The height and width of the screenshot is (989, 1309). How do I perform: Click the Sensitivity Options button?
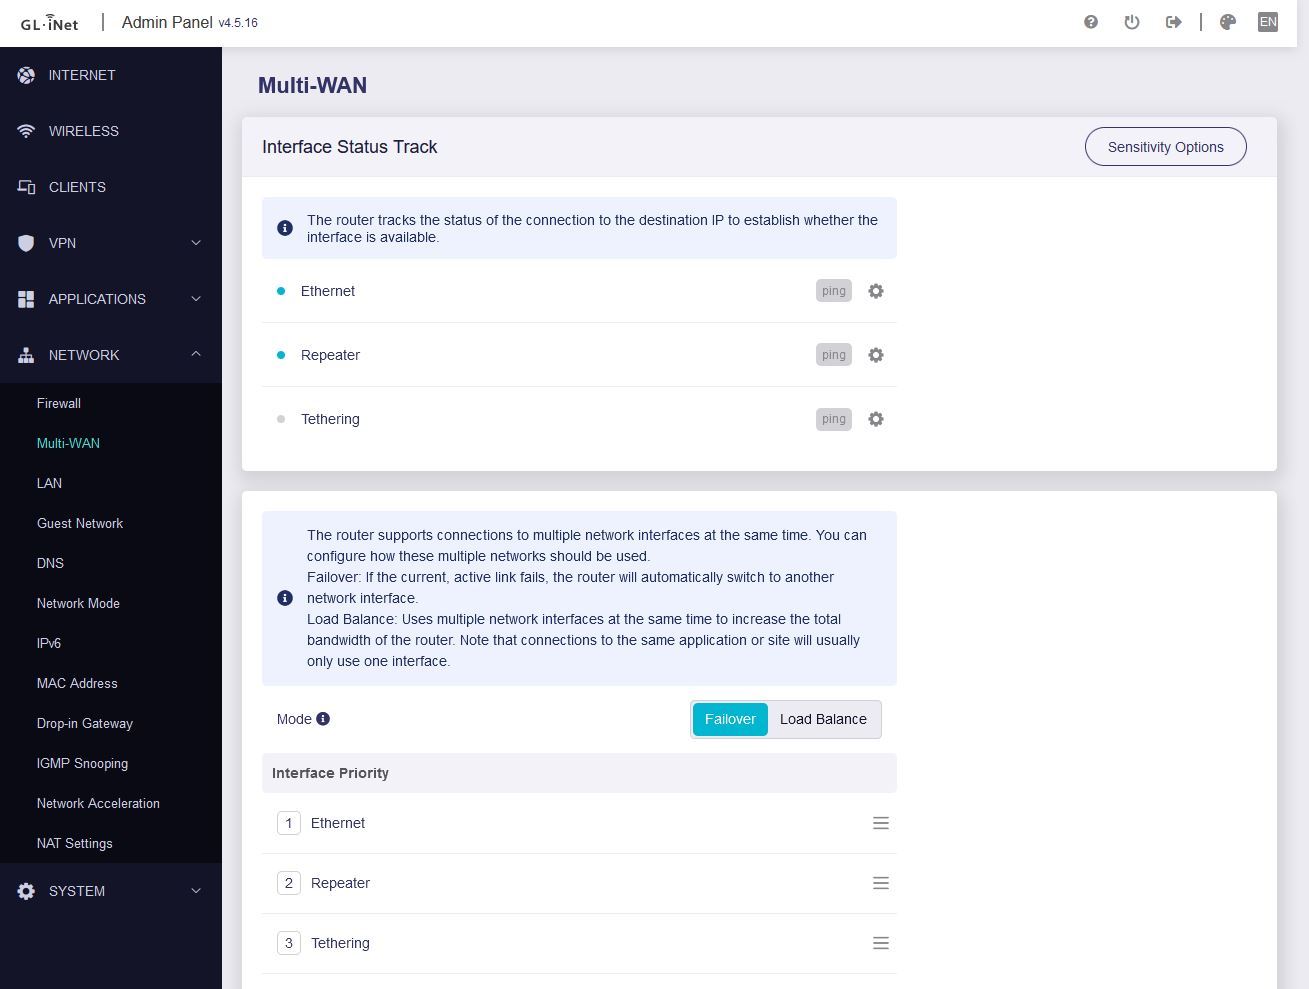coord(1165,147)
